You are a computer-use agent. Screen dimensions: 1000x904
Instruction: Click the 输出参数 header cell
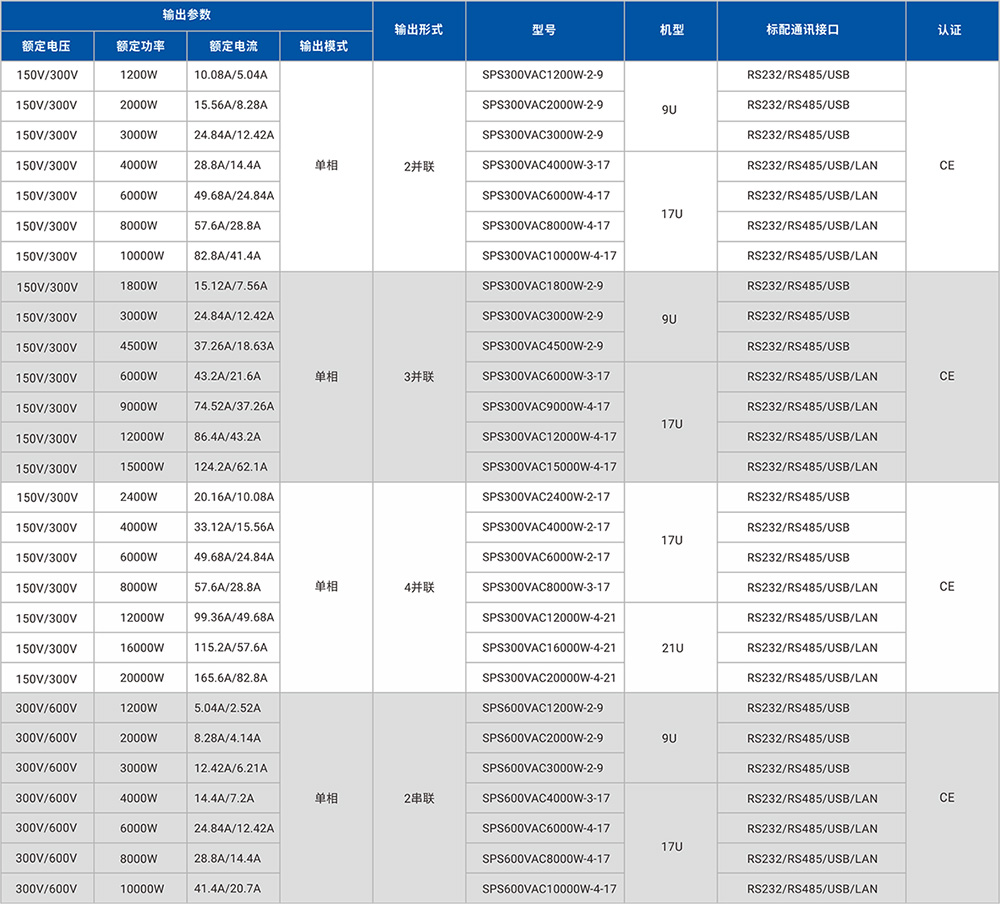[x=186, y=15]
